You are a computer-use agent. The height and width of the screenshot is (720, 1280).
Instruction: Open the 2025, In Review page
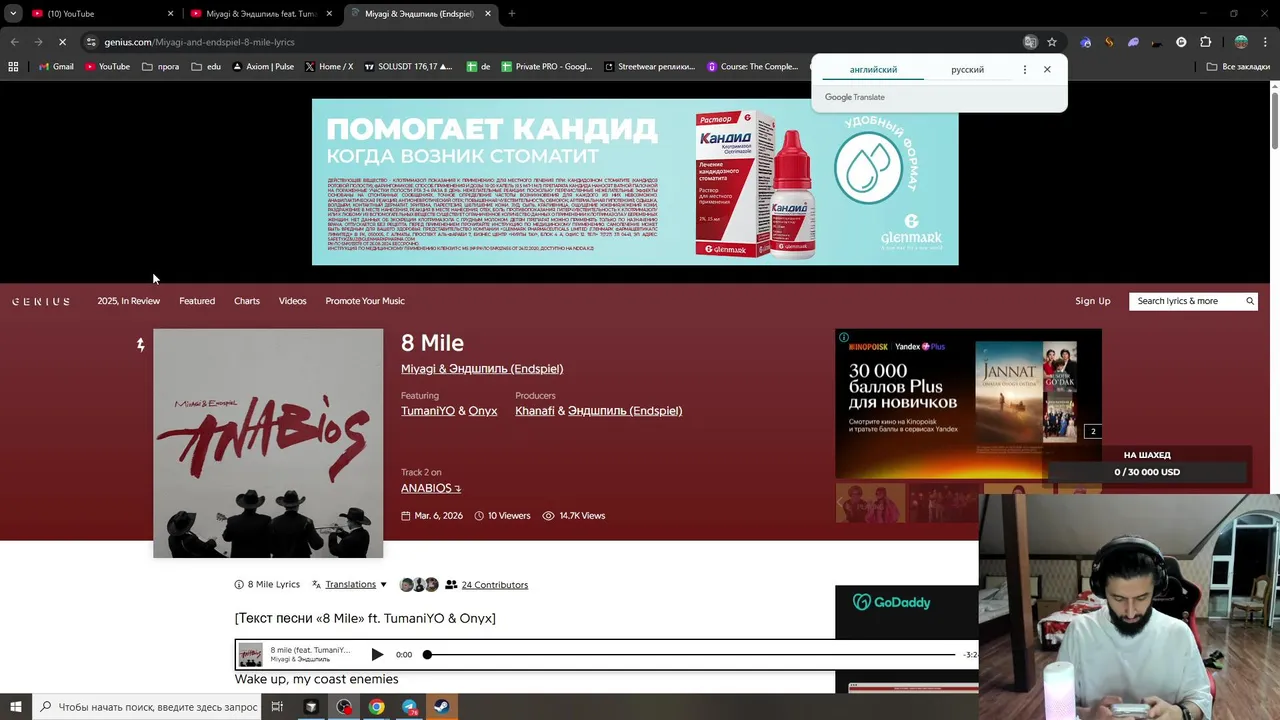128,301
